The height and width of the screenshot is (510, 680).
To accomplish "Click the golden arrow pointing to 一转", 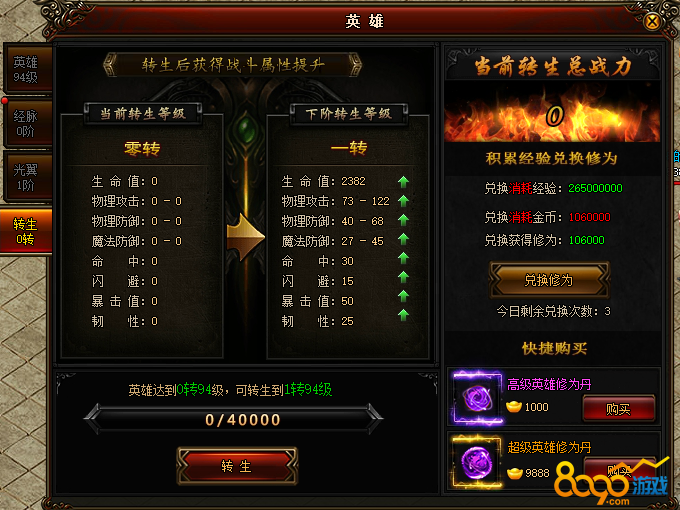I will pyautogui.click(x=245, y=237).
